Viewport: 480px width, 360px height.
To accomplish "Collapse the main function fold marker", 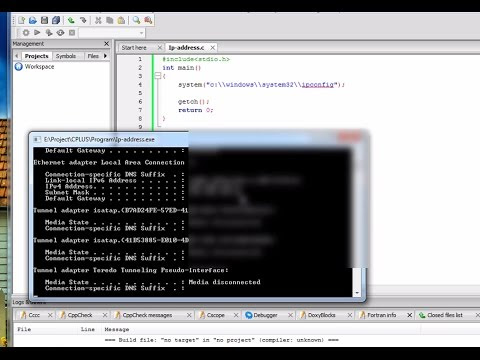I will [x=158, y=76].
